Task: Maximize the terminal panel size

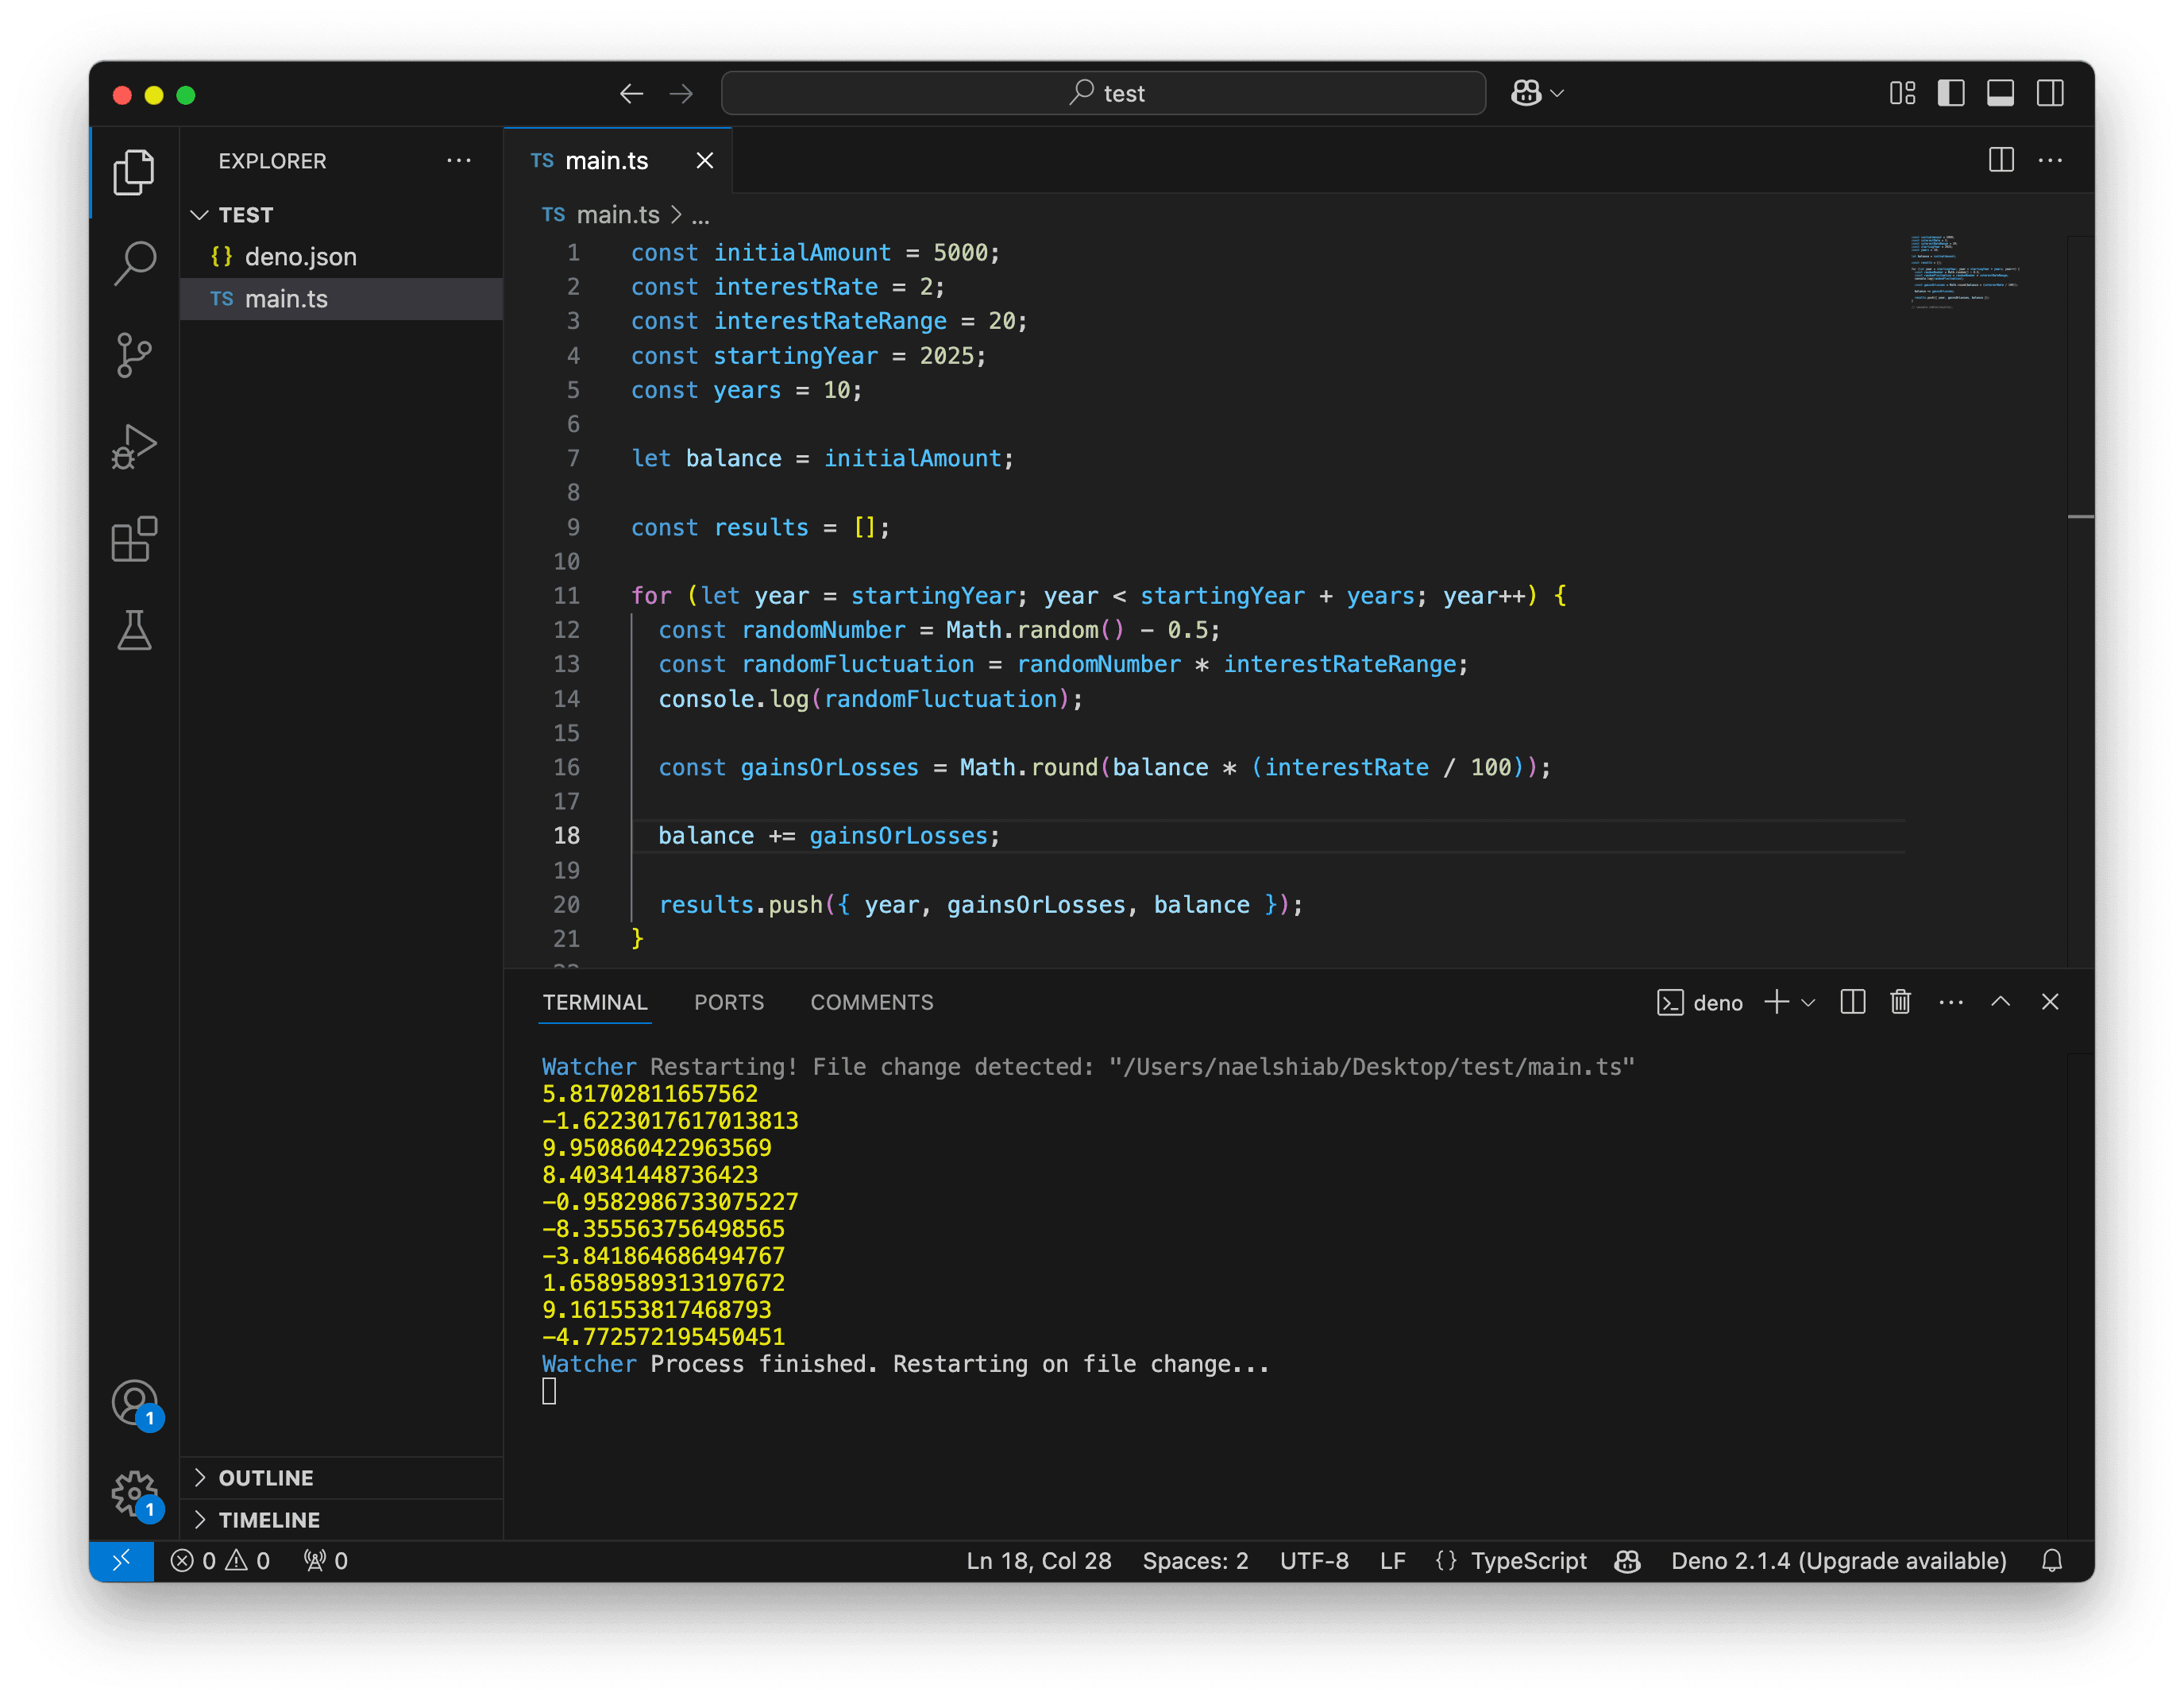Action: (2000, 1002)
